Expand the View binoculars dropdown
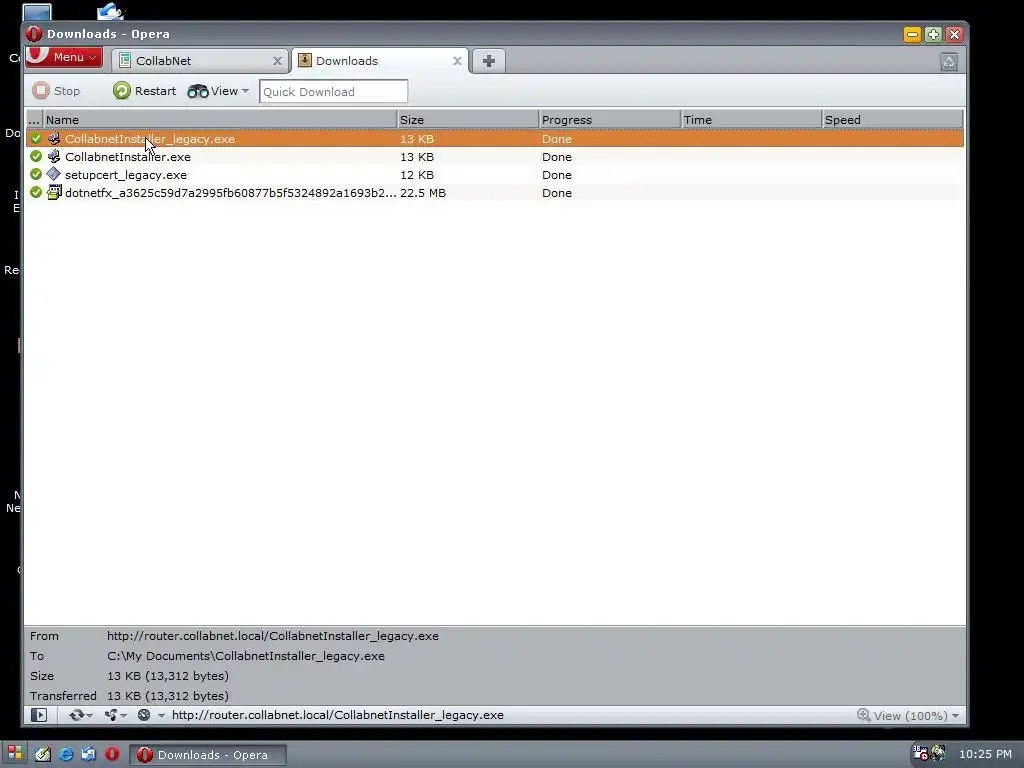 218,91
